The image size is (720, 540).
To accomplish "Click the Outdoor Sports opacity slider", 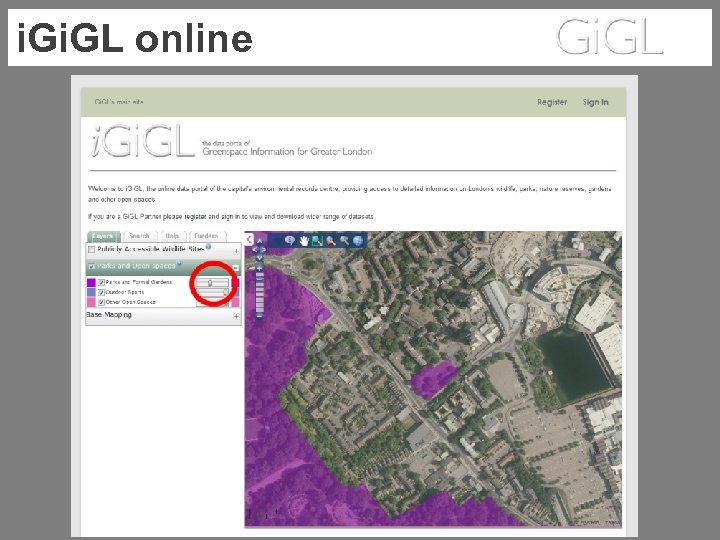I will pyautogui.click(x=212, y=293).
